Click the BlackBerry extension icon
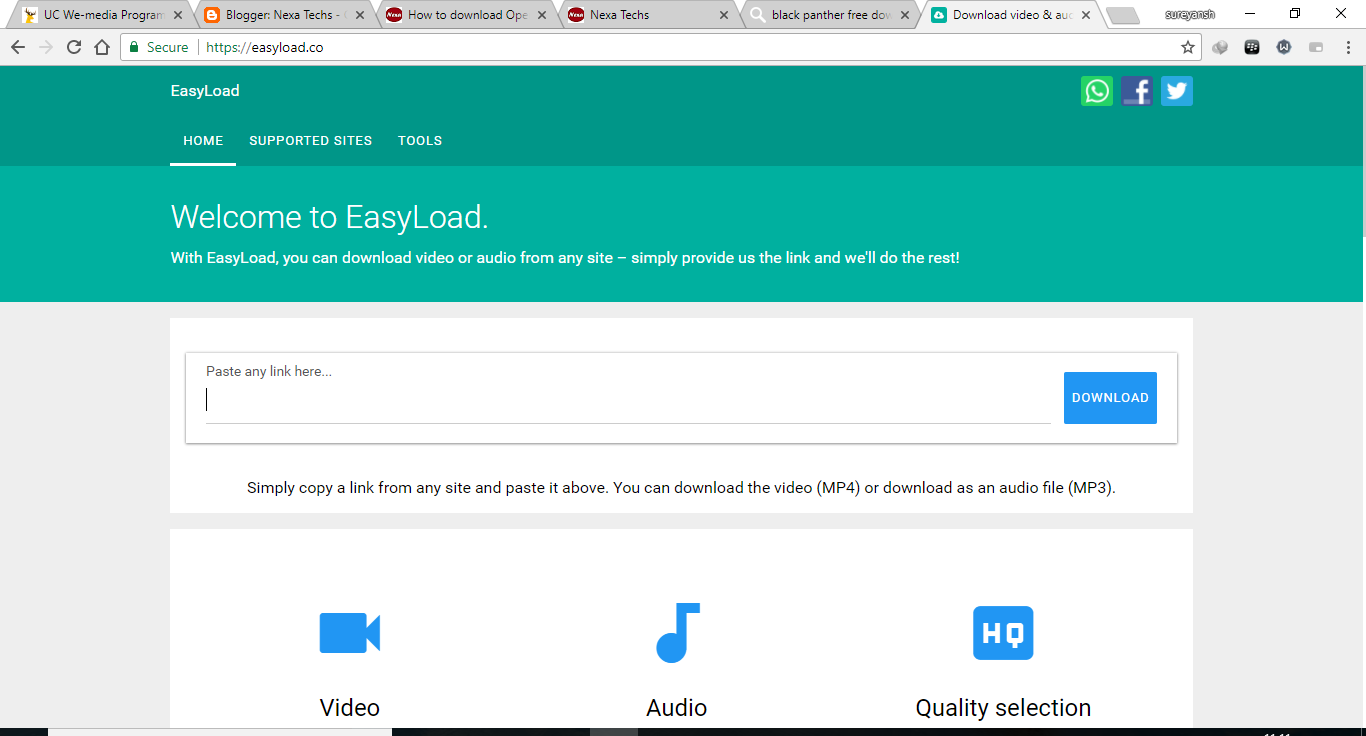This screenshot has width=1366, height=736. 1252,47
